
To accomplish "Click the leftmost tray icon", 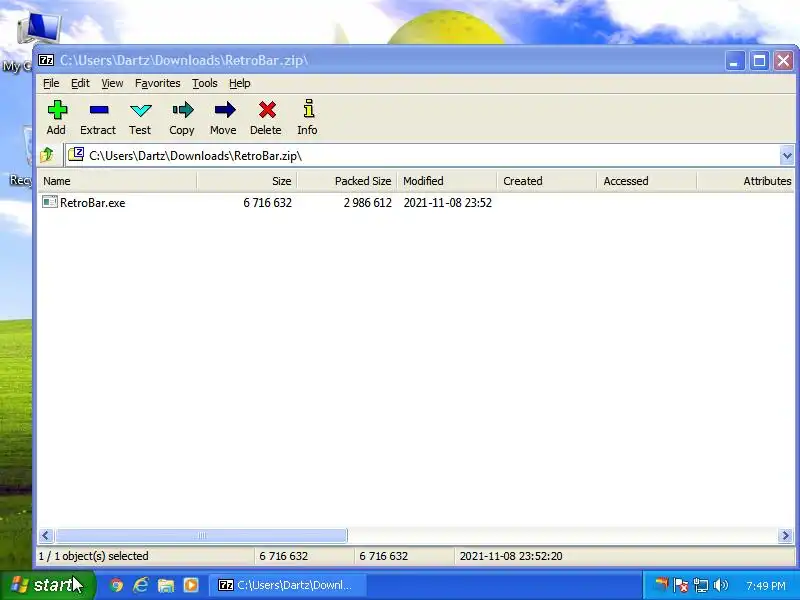I will [x=661, y=584].
